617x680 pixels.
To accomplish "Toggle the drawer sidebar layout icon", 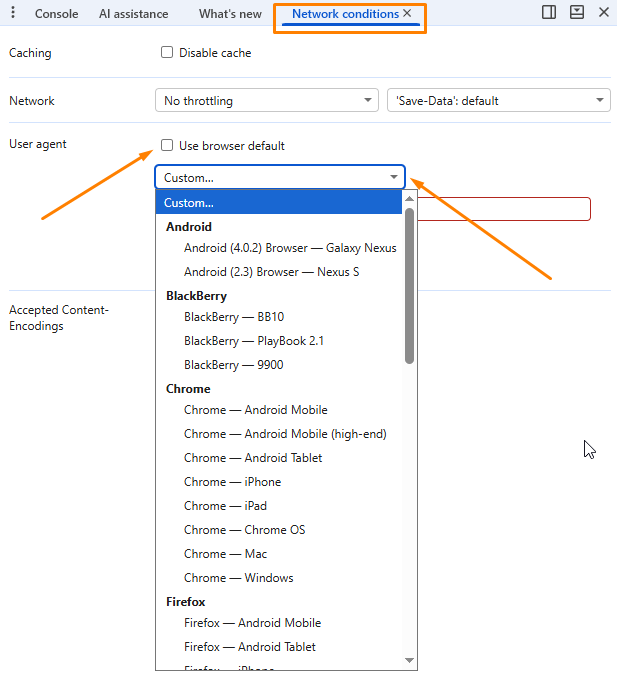I will 549,13.
